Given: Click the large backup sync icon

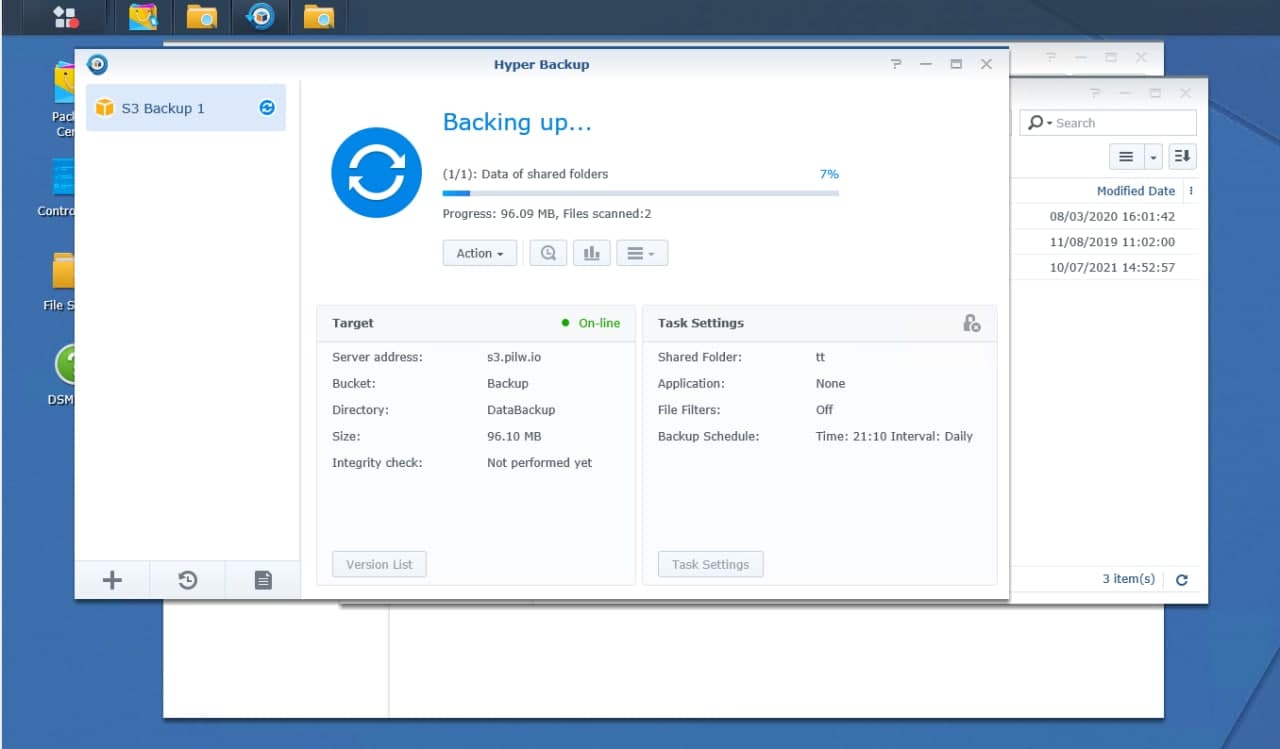Looking at the screenshot, I should point(376,172).
